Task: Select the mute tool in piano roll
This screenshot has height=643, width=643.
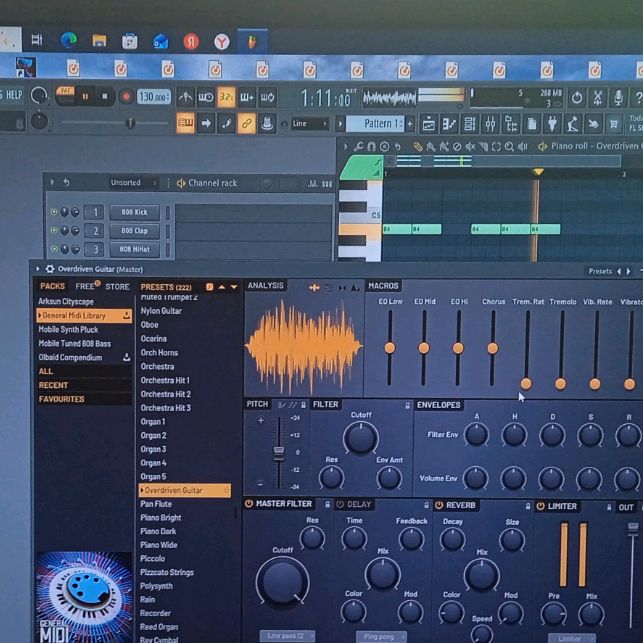Action: tap(470, 146)
